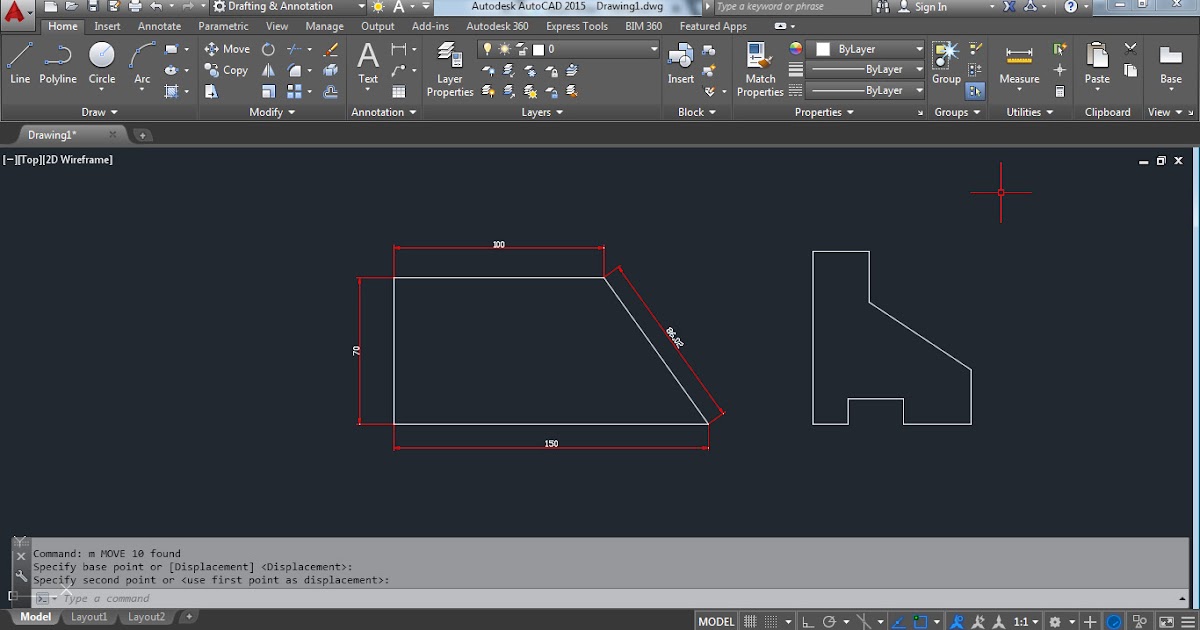Click the Insert block icon
The height and width of the screenshot is (630, 1200).
tap(679, 60)
